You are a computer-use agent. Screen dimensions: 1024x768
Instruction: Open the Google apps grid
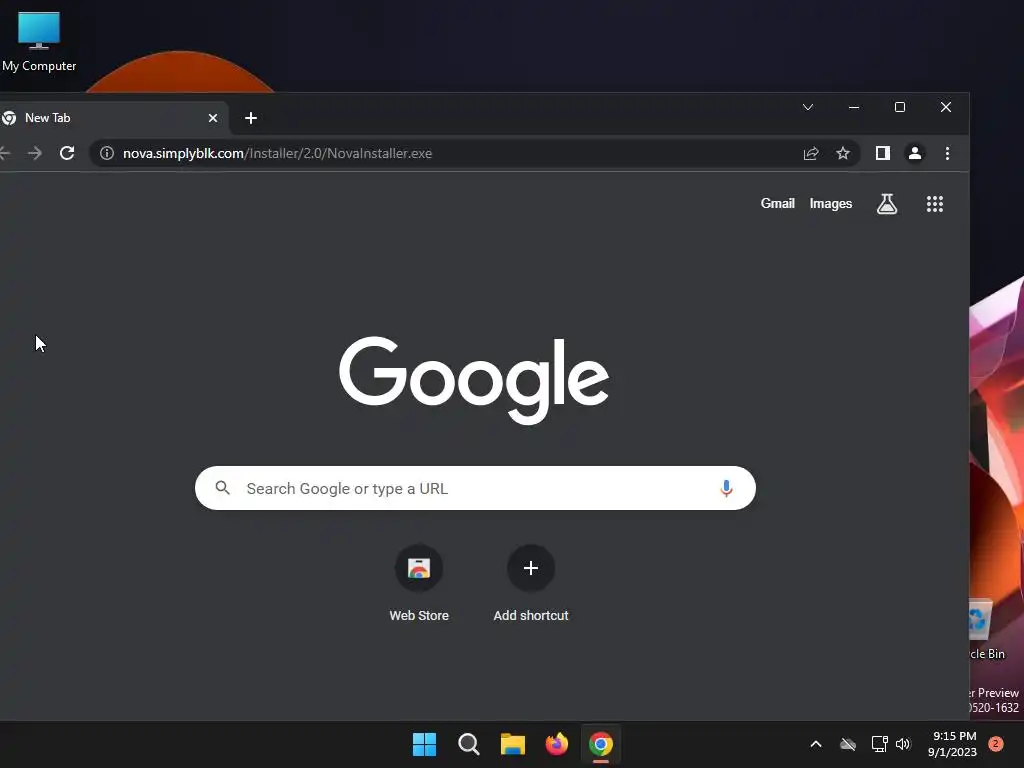pyautogui.click(x=935, y=204)
